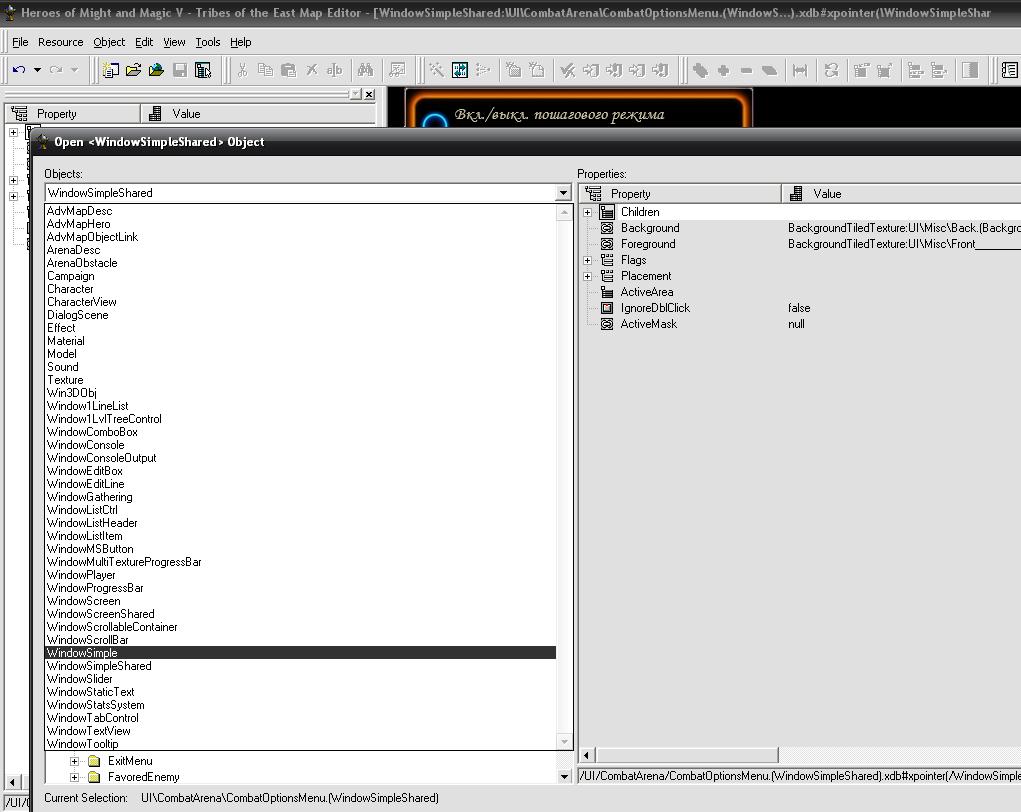Close the left Property panel with X
The image size is (1021, 812).
(x=369, y=94)
